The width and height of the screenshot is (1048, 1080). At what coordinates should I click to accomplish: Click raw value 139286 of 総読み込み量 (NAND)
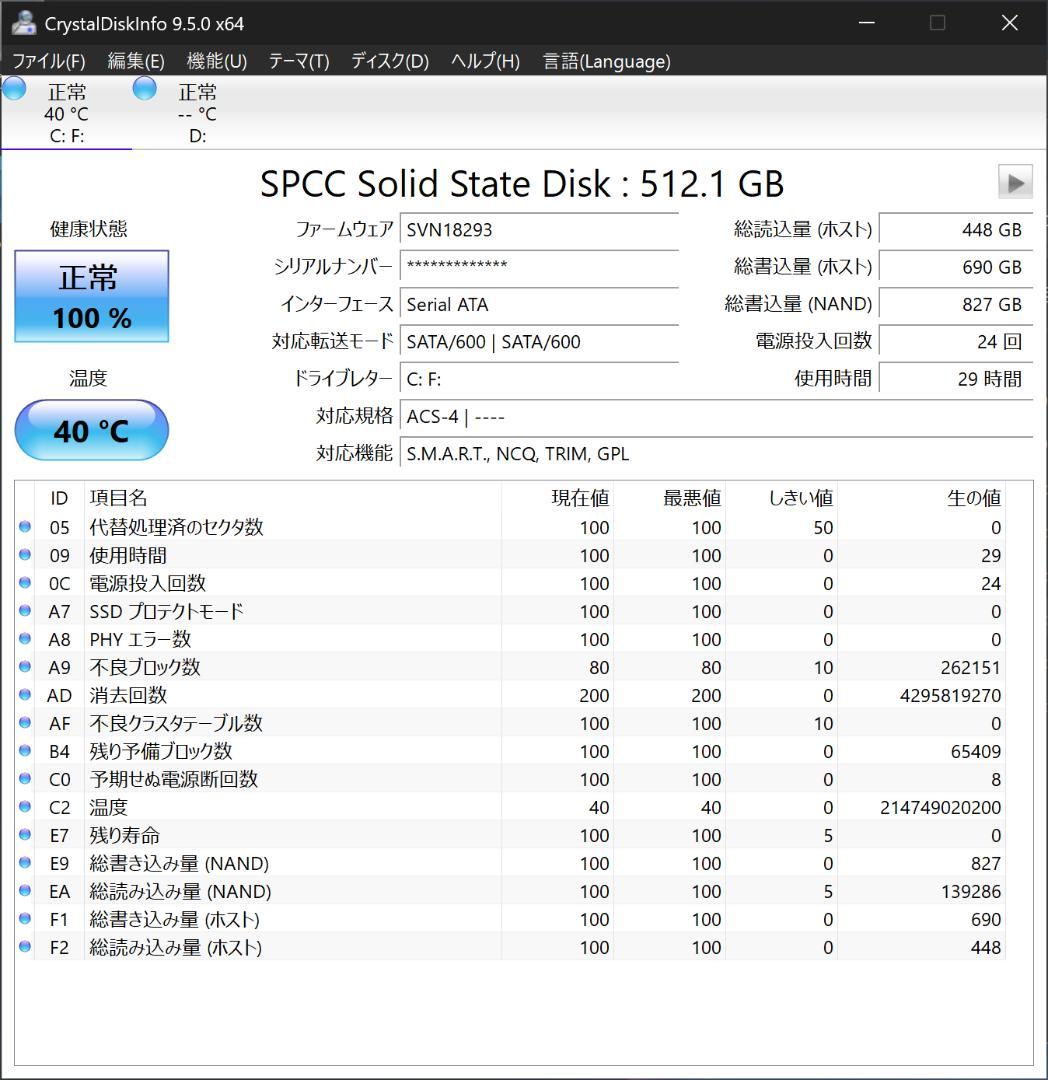pos(971,892)
